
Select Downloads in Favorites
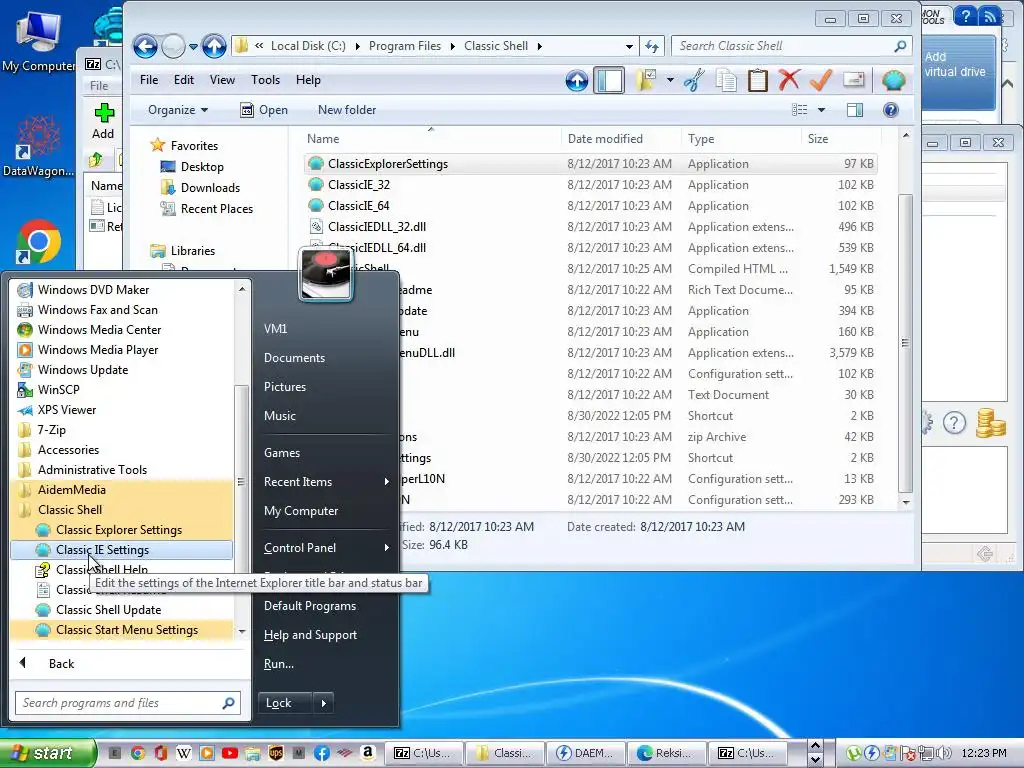(210, 187)
